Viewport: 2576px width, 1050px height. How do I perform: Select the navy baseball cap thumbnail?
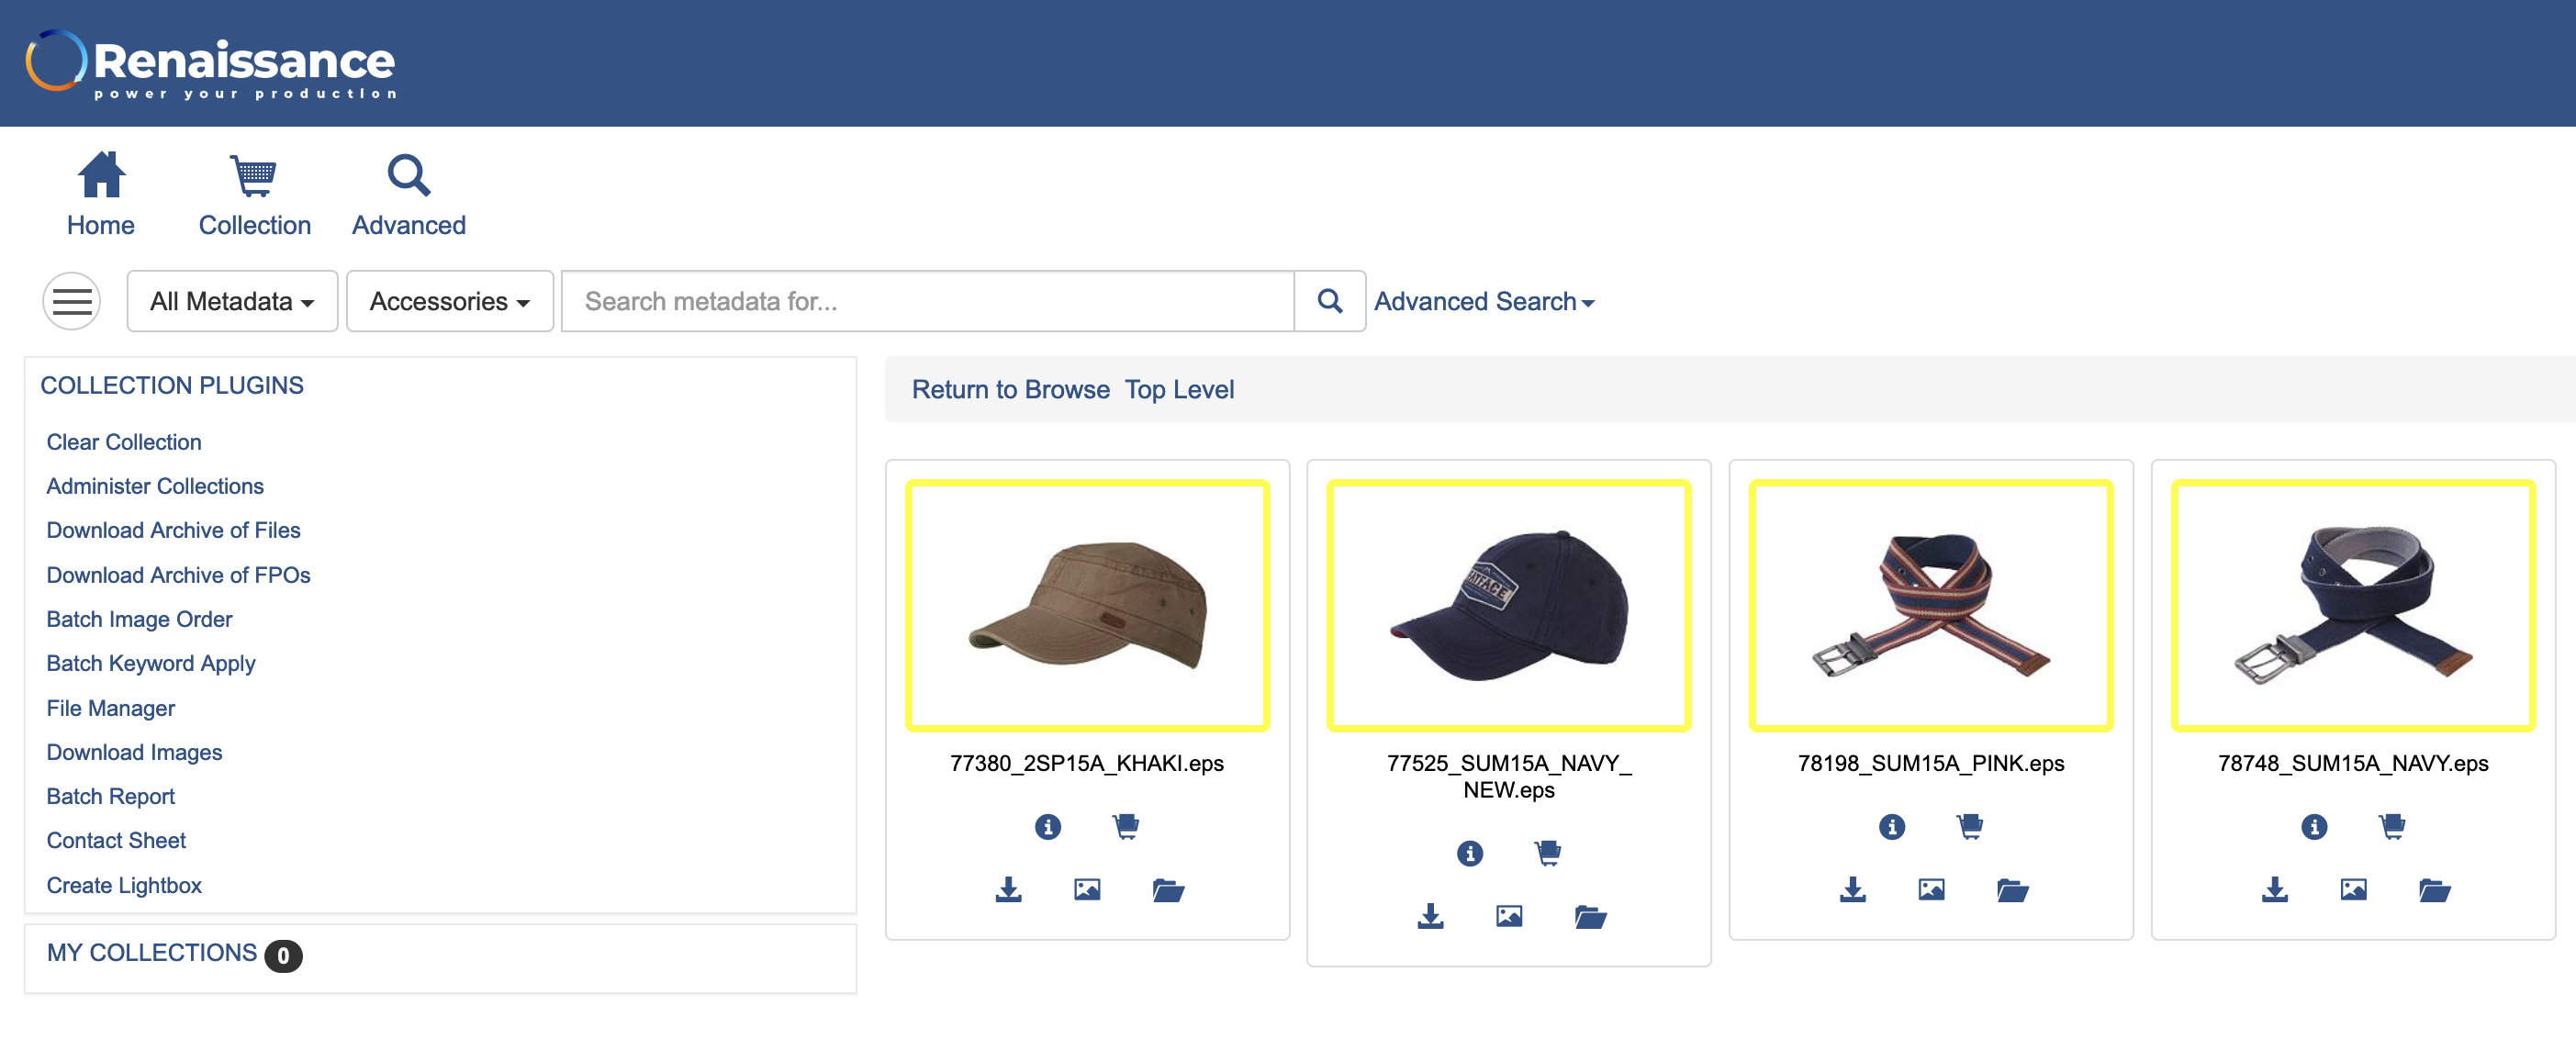1508,606
